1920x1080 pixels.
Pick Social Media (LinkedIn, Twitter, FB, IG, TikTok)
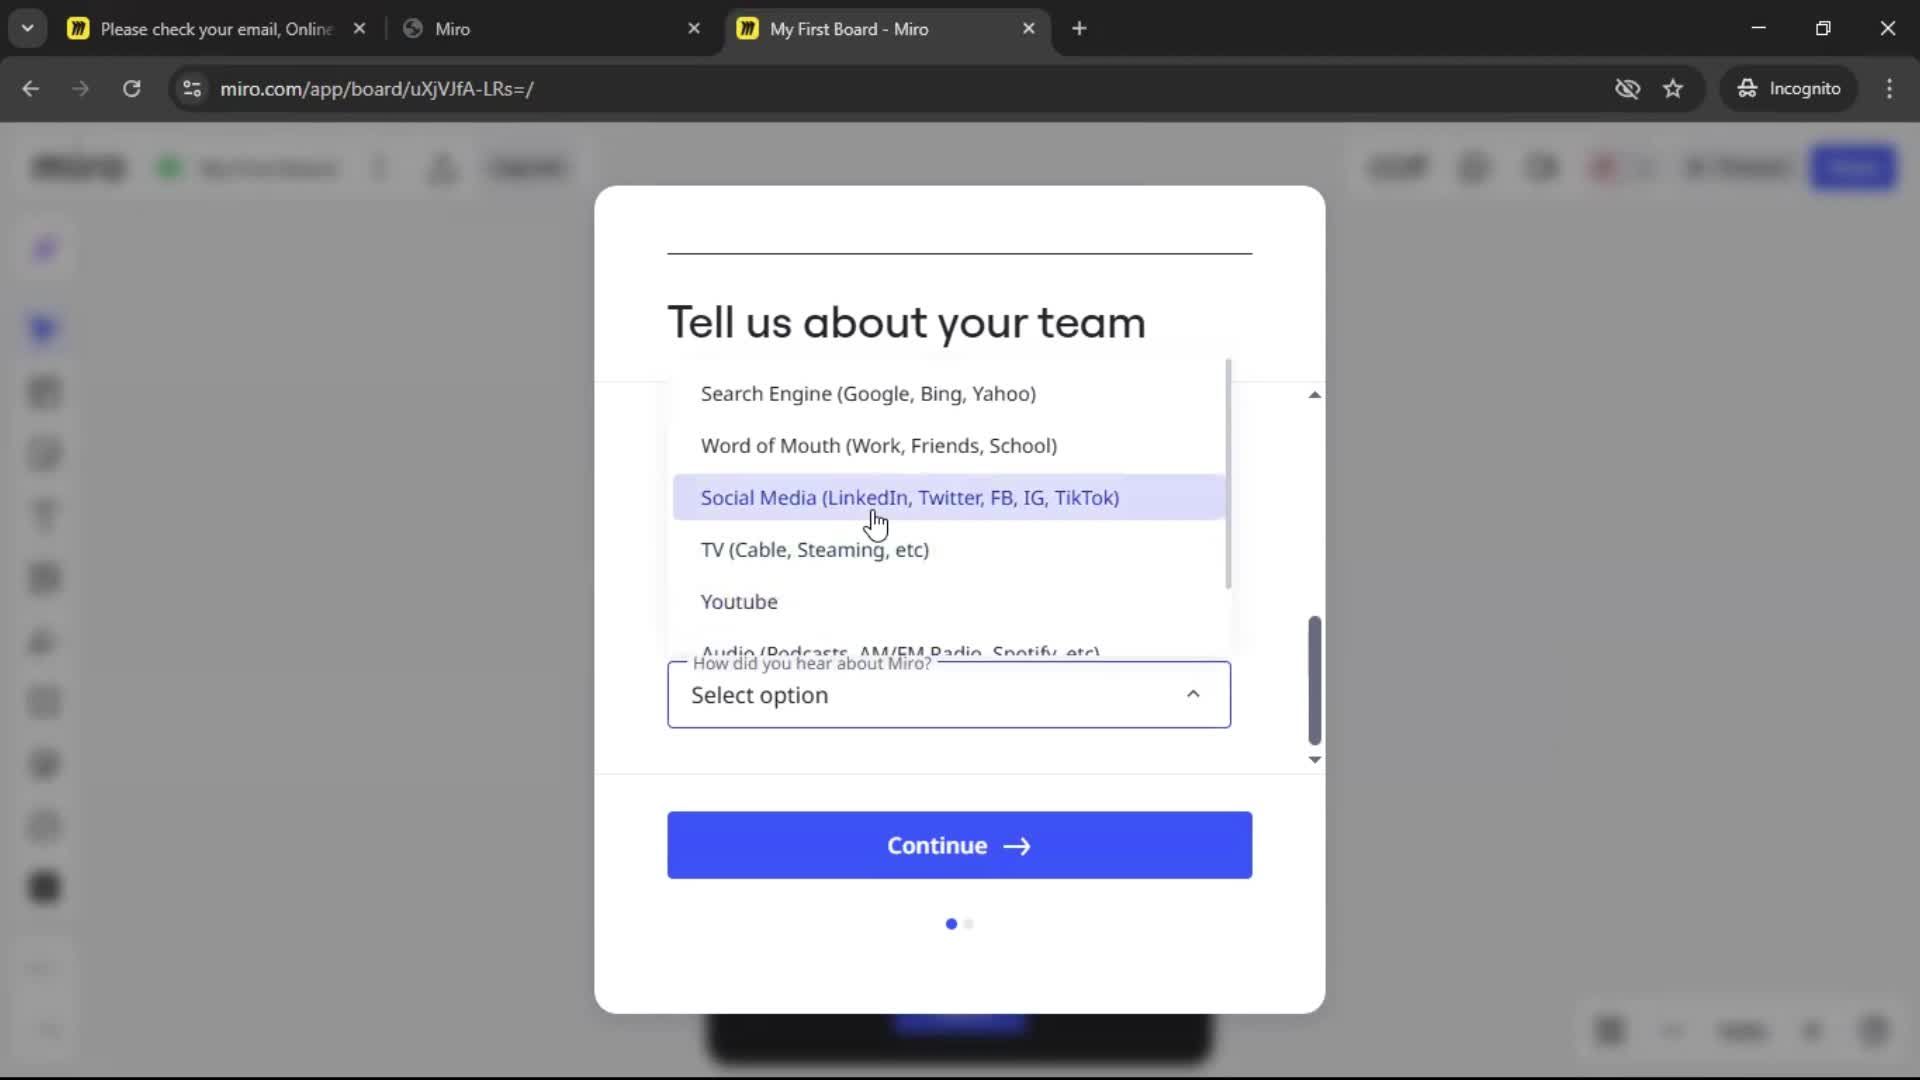[948, 498]
